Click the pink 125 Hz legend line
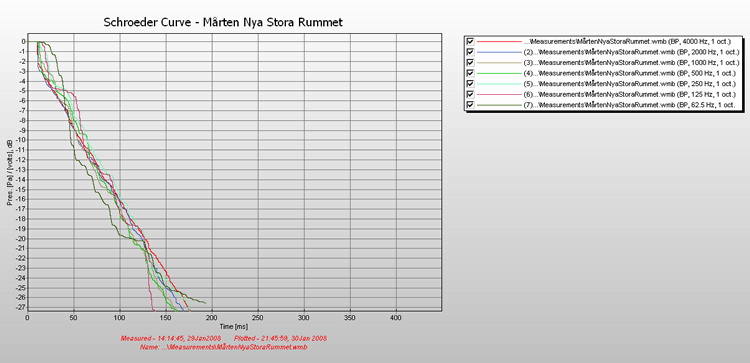 pos(499,94)
